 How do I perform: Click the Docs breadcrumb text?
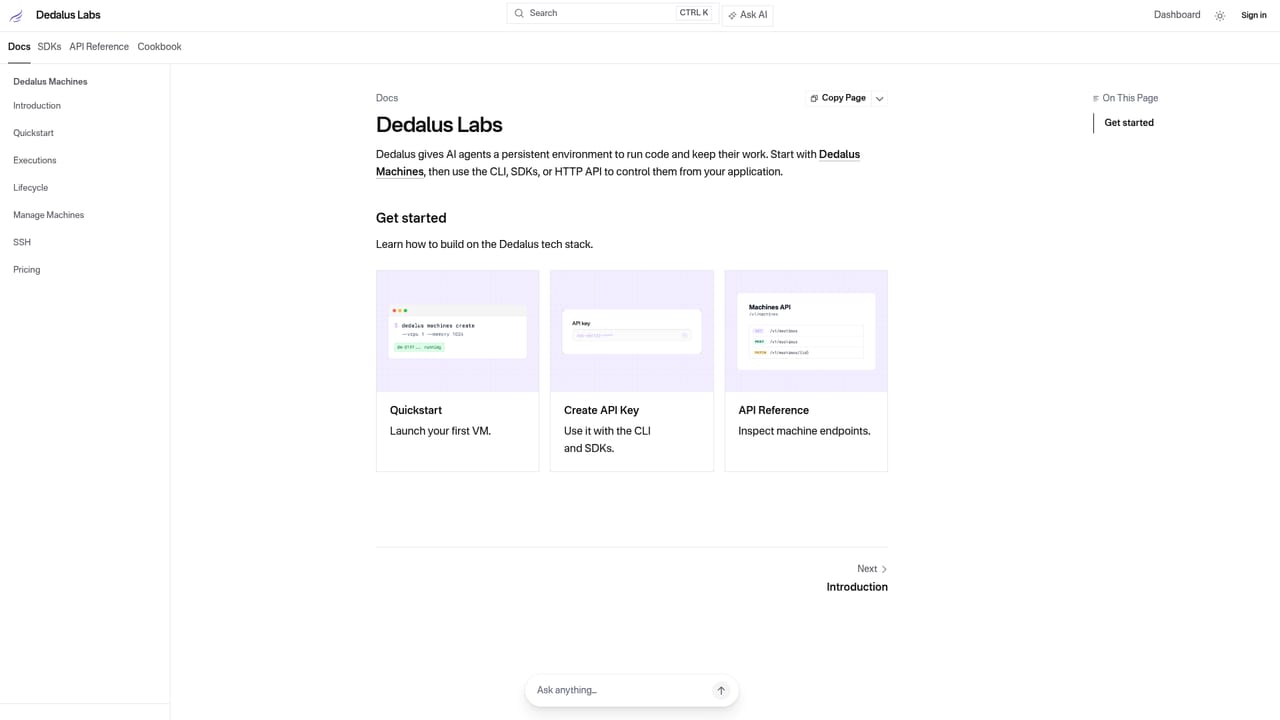coord(387,98)
